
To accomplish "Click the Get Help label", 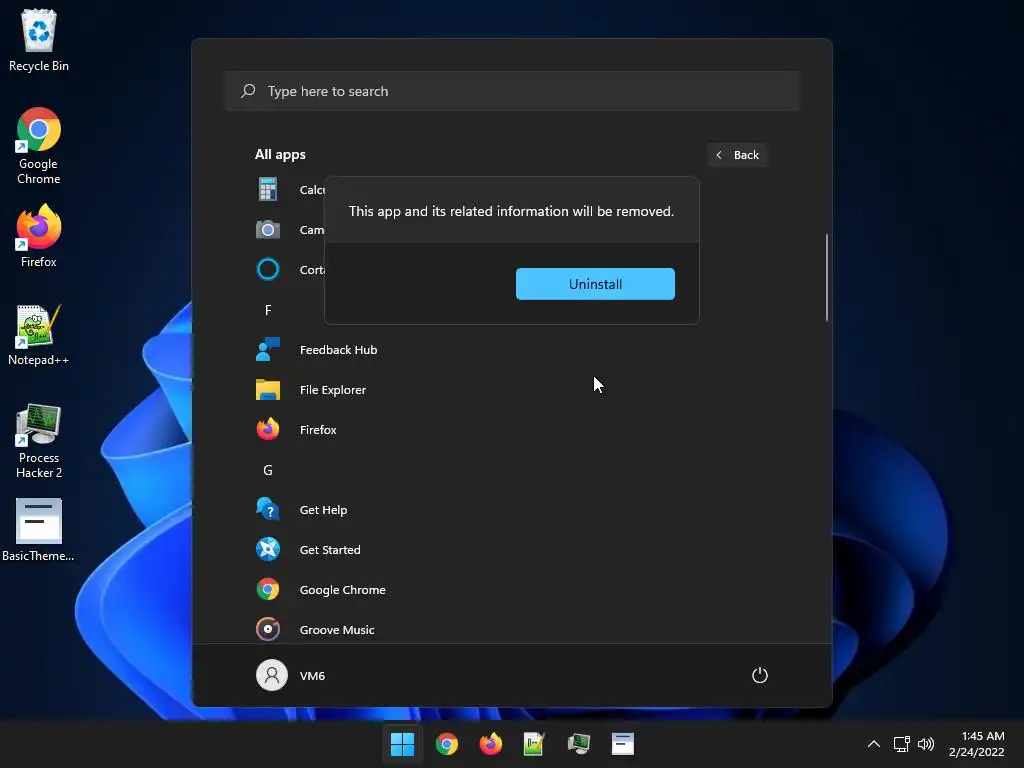I will (x=323, y=510).
